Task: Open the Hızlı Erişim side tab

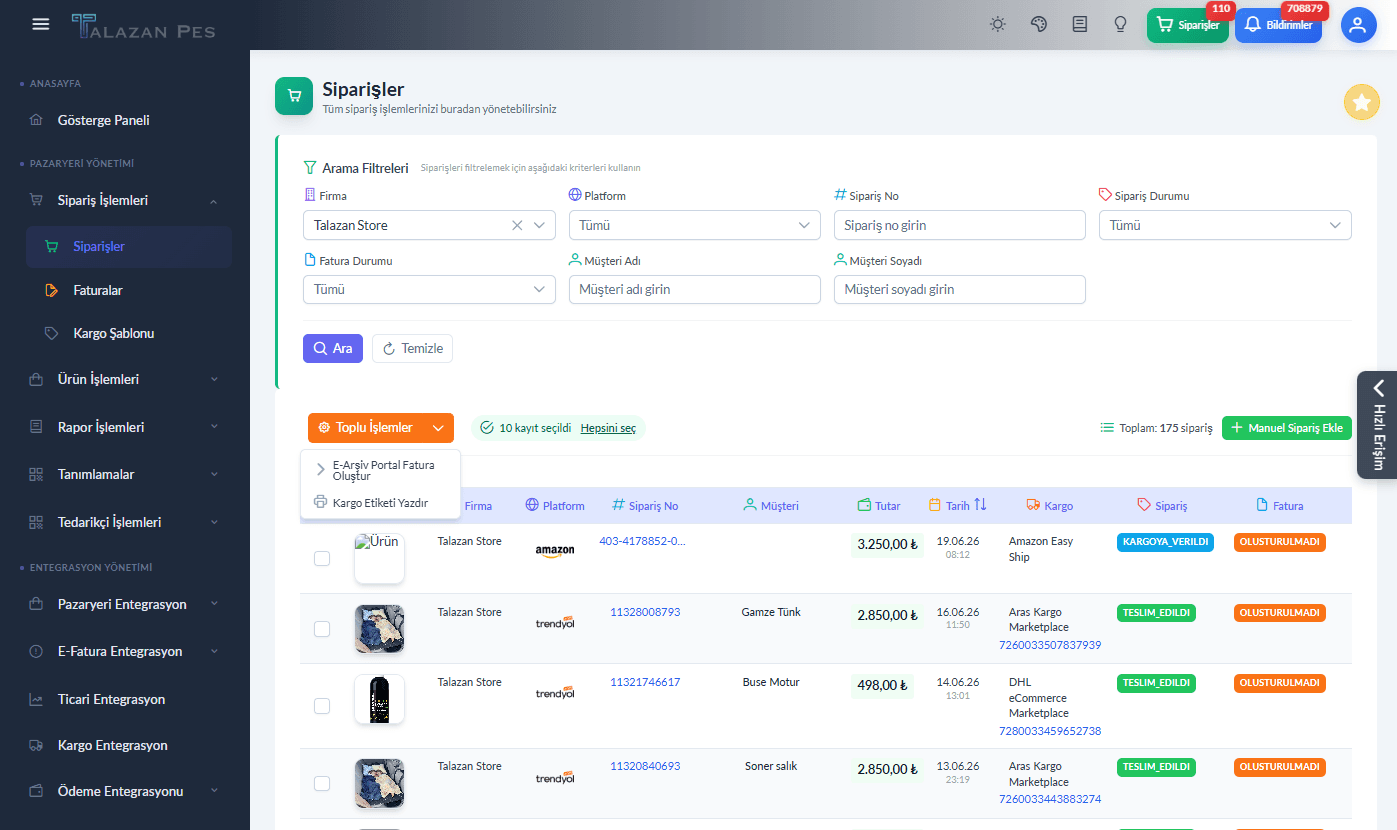Action: [1377, 426]
